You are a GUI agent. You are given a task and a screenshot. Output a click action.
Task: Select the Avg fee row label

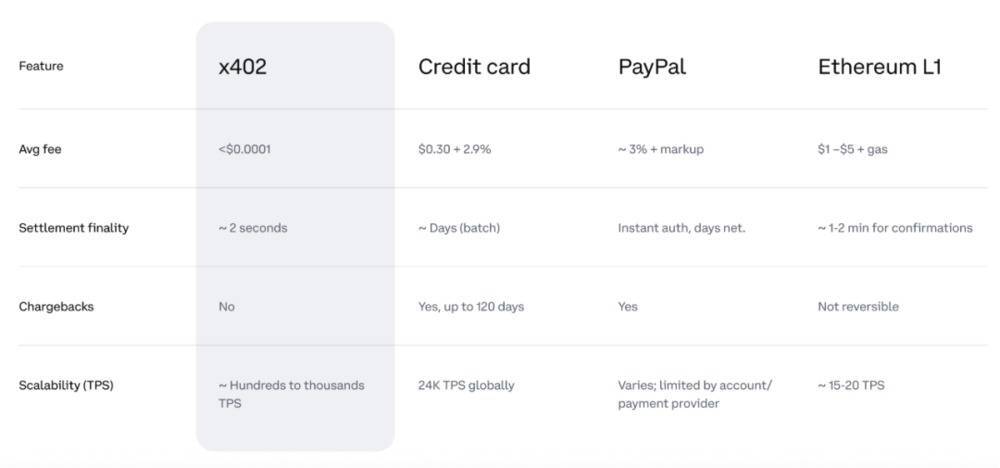tap(40, 149)
